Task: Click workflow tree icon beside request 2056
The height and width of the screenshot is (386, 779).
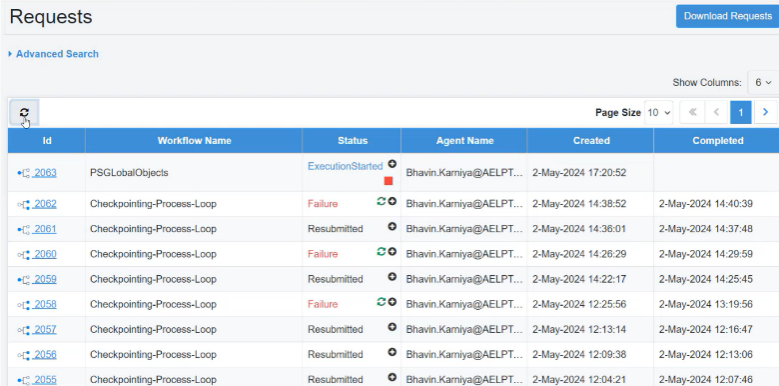Action: tap(23, 355)
